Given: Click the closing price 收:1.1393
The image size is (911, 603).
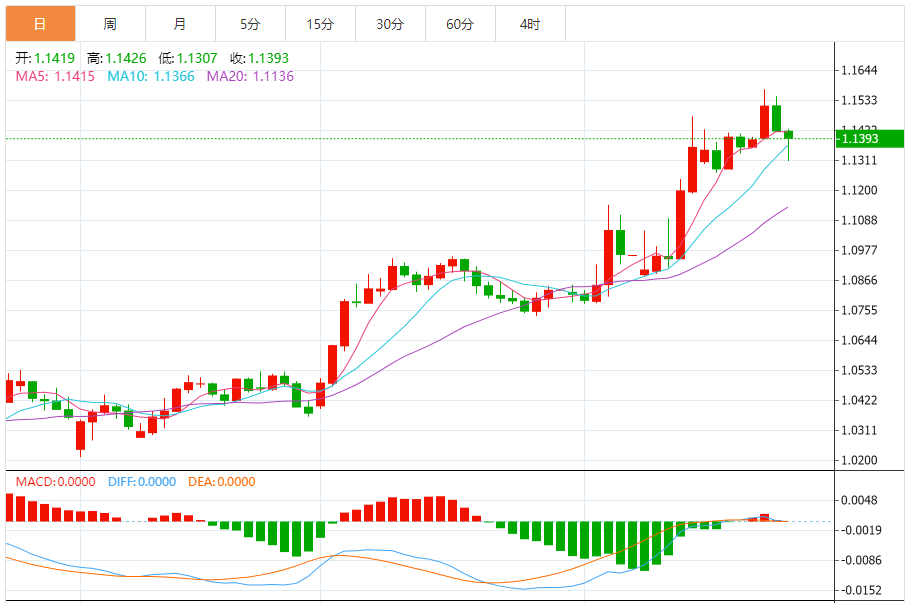Looking at the screenshot, I should pyautogui.click(x=259, y=58).
